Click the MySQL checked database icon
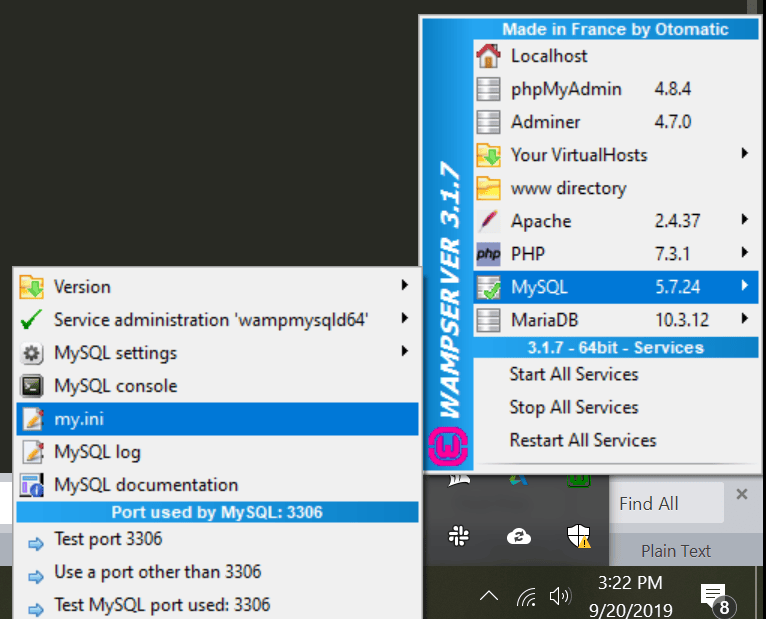The height and width of the screenshot is (619, 766). 489,287
